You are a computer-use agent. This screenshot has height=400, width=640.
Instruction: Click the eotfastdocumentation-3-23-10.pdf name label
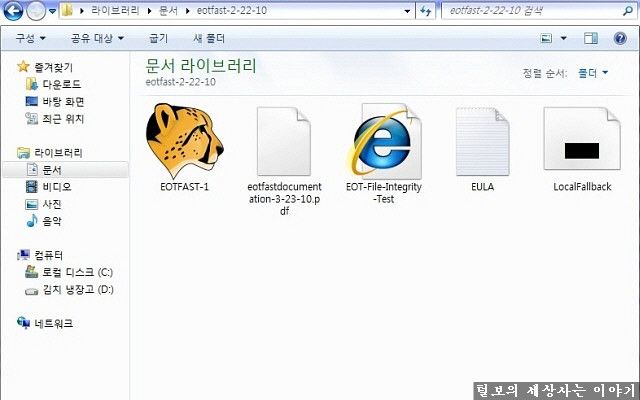click(284, 199)
